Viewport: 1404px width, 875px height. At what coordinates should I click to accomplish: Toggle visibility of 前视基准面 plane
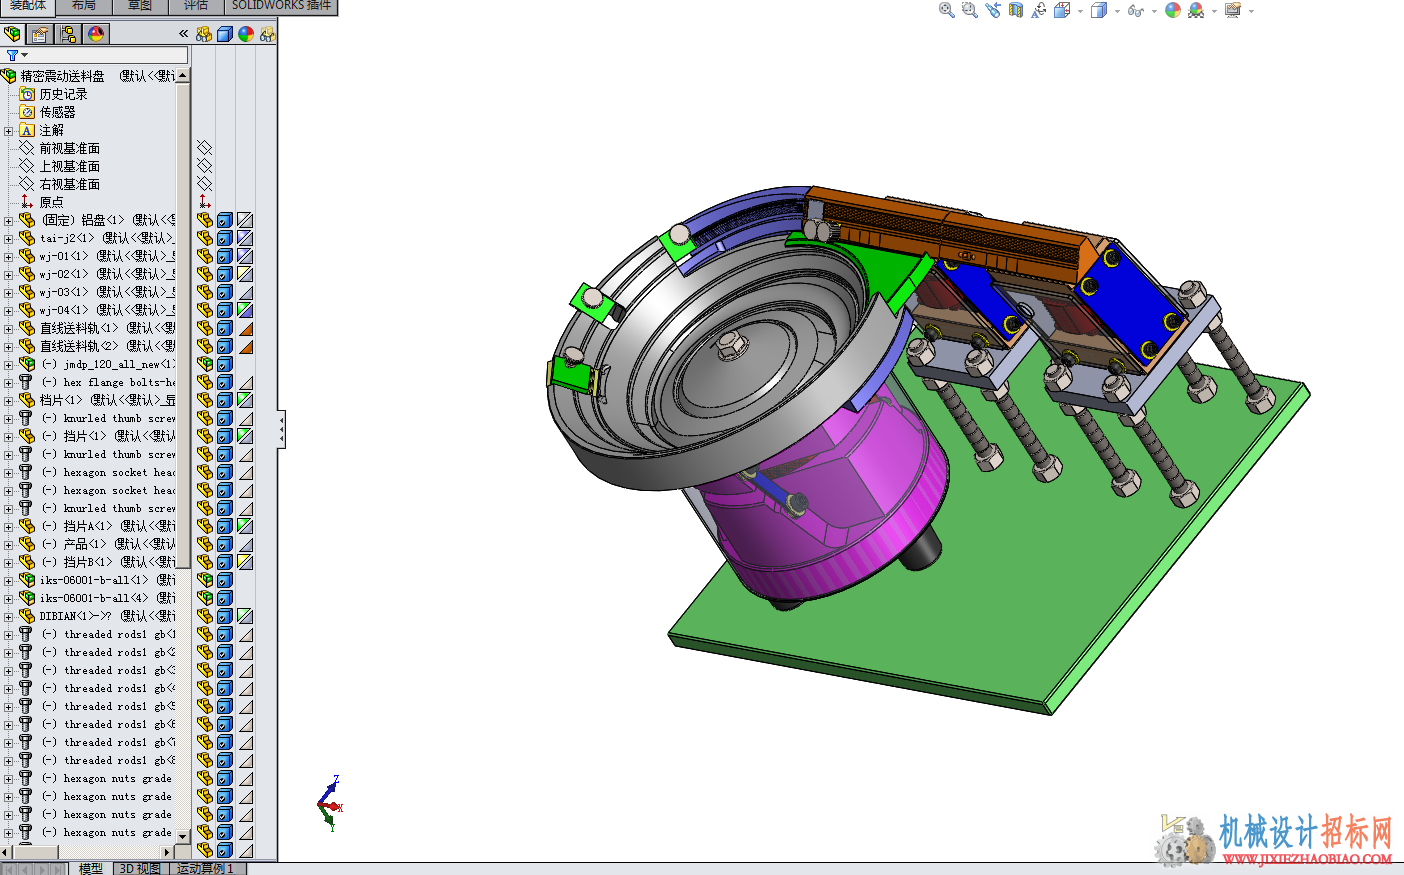204,148
